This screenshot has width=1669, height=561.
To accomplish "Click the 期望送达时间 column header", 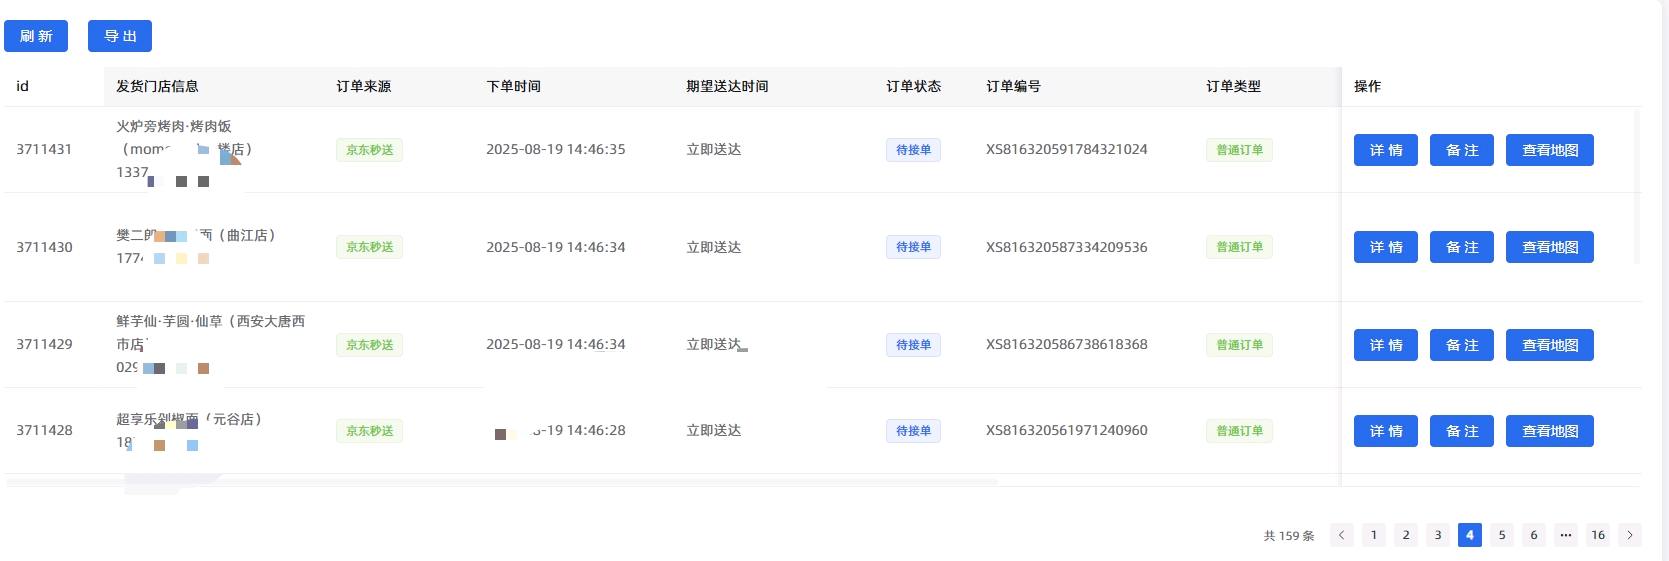I will [727, 87].
